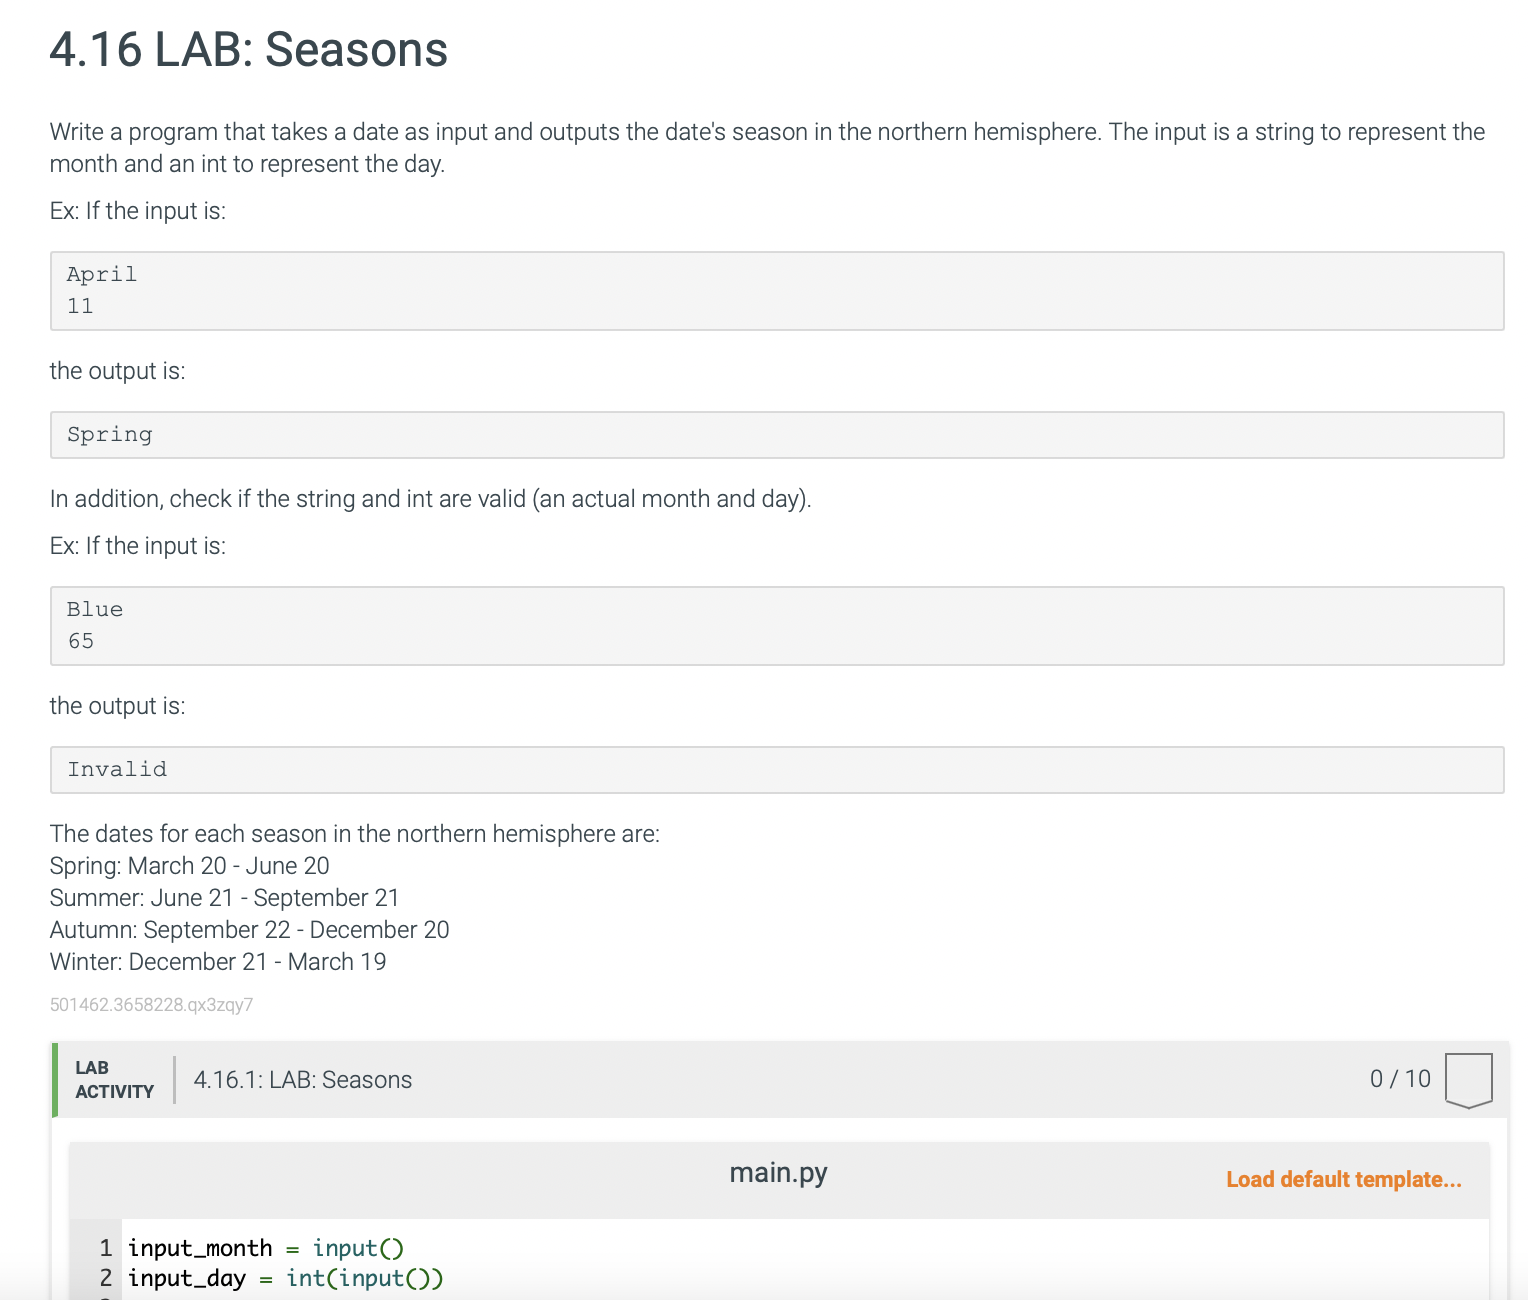This screenshot has height=1300, width=1528.
Task: Click the Spring example output box
Action: tap(776, 435)
